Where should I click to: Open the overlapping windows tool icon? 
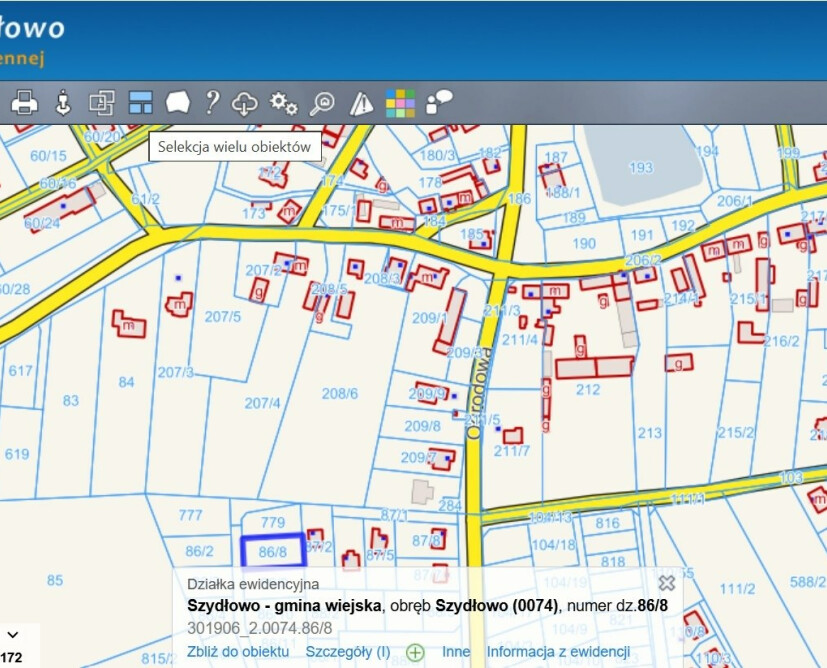point(102,102)
